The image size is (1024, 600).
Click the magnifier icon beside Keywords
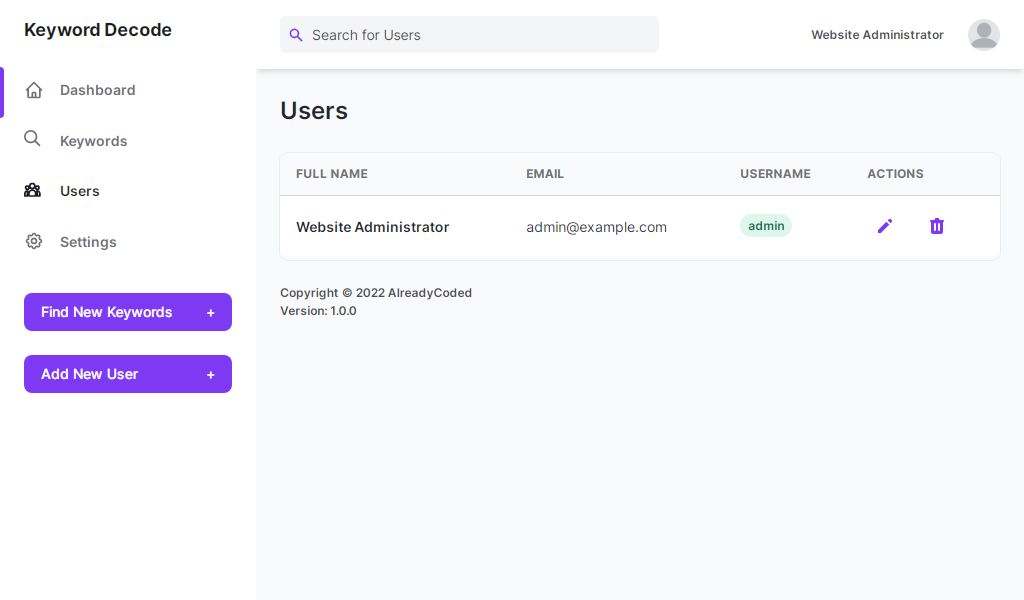point(33,139)
